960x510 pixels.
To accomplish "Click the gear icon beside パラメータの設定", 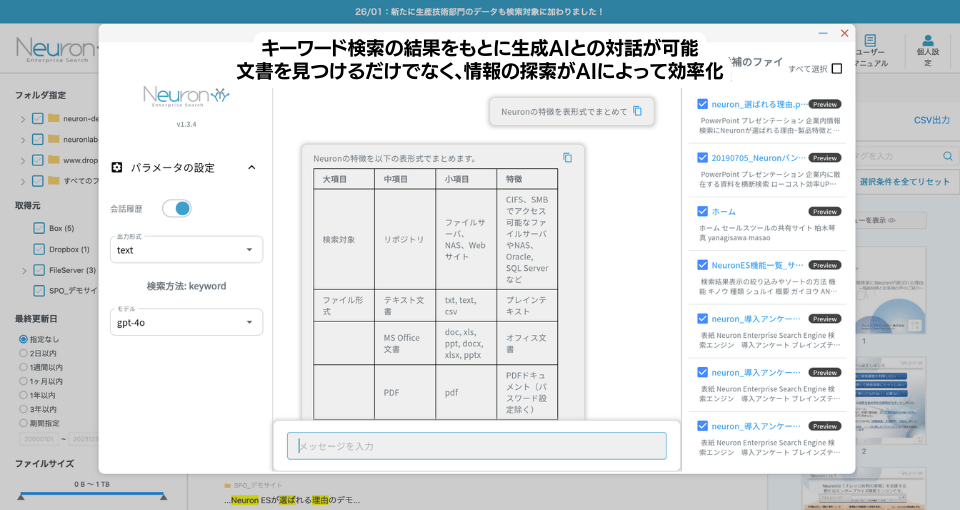I will click(x=117, y=167).
